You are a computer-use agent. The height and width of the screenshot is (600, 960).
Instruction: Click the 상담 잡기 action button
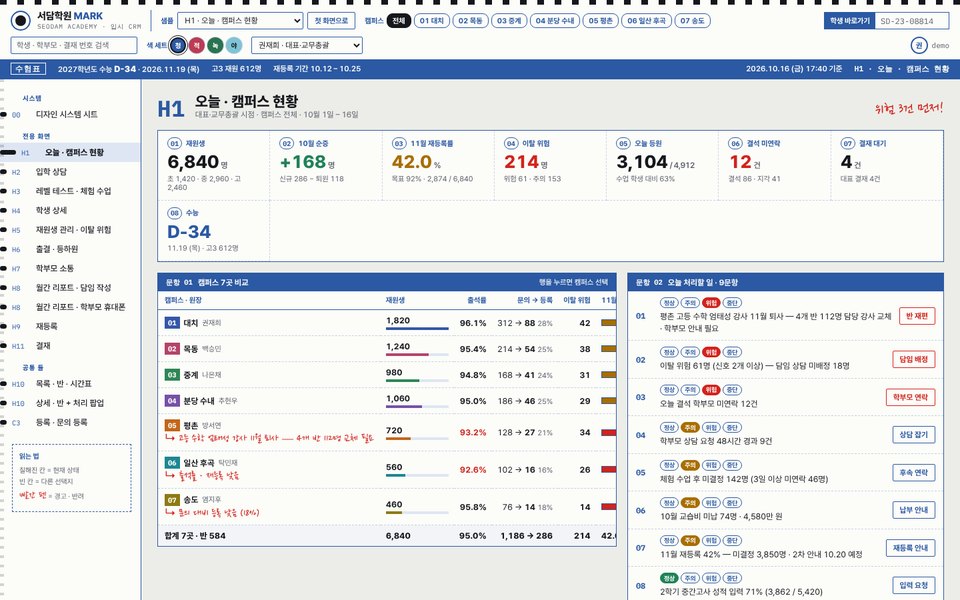pyautogui.click(x=913, y=435)
